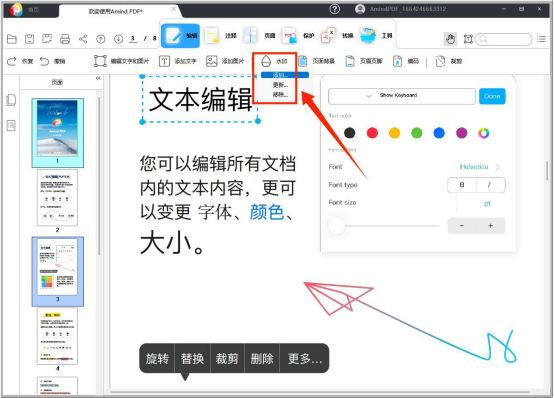Viewport: 554px width, 398px height.
Task: Select the text selection tool icon
Action: (468, 39)
